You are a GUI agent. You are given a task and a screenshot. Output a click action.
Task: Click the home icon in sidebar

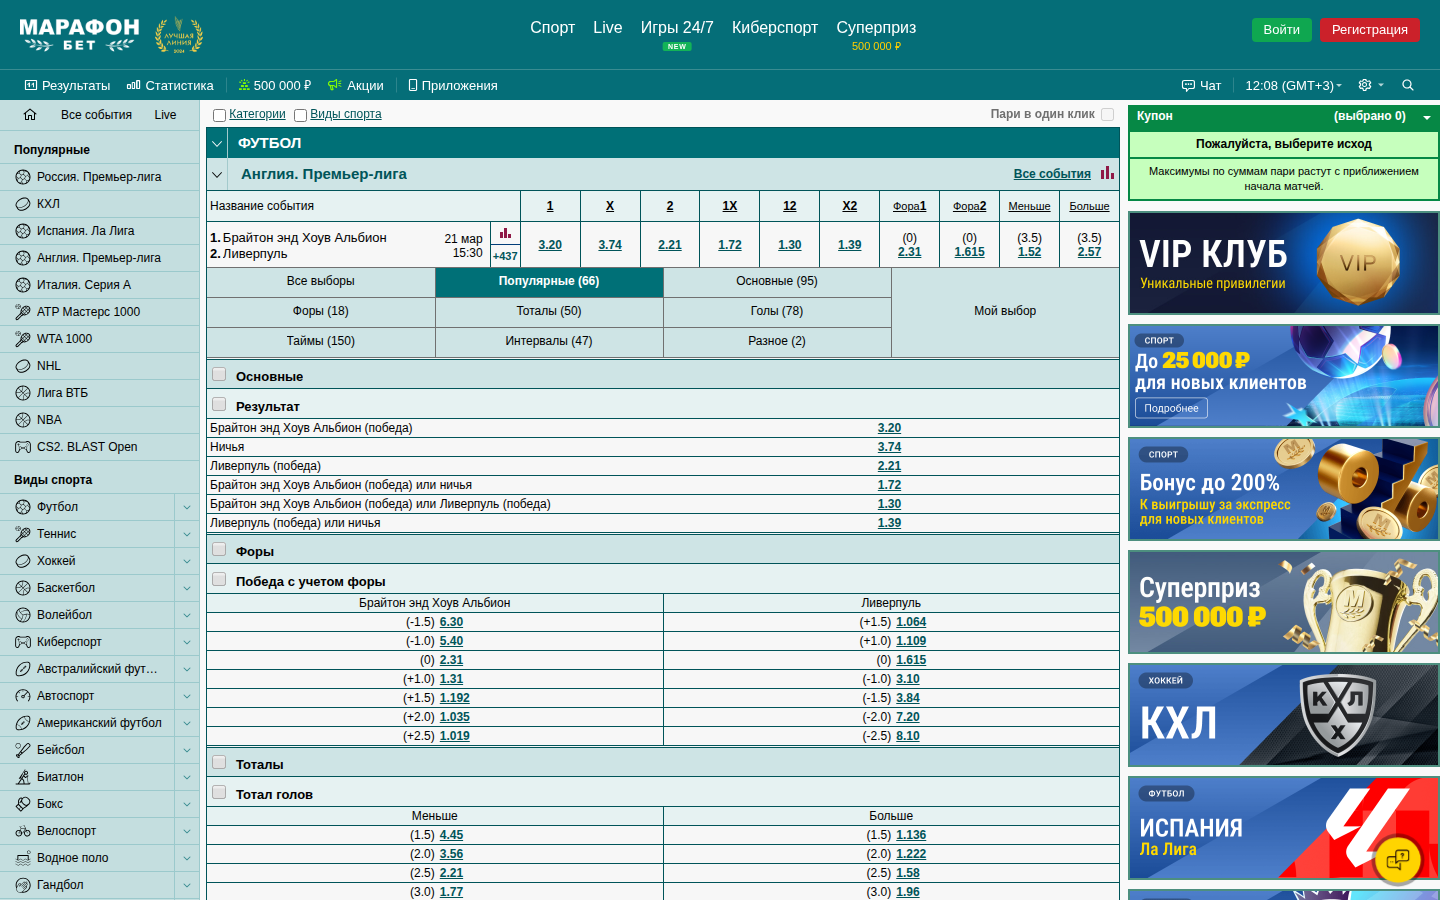[30, 115]
